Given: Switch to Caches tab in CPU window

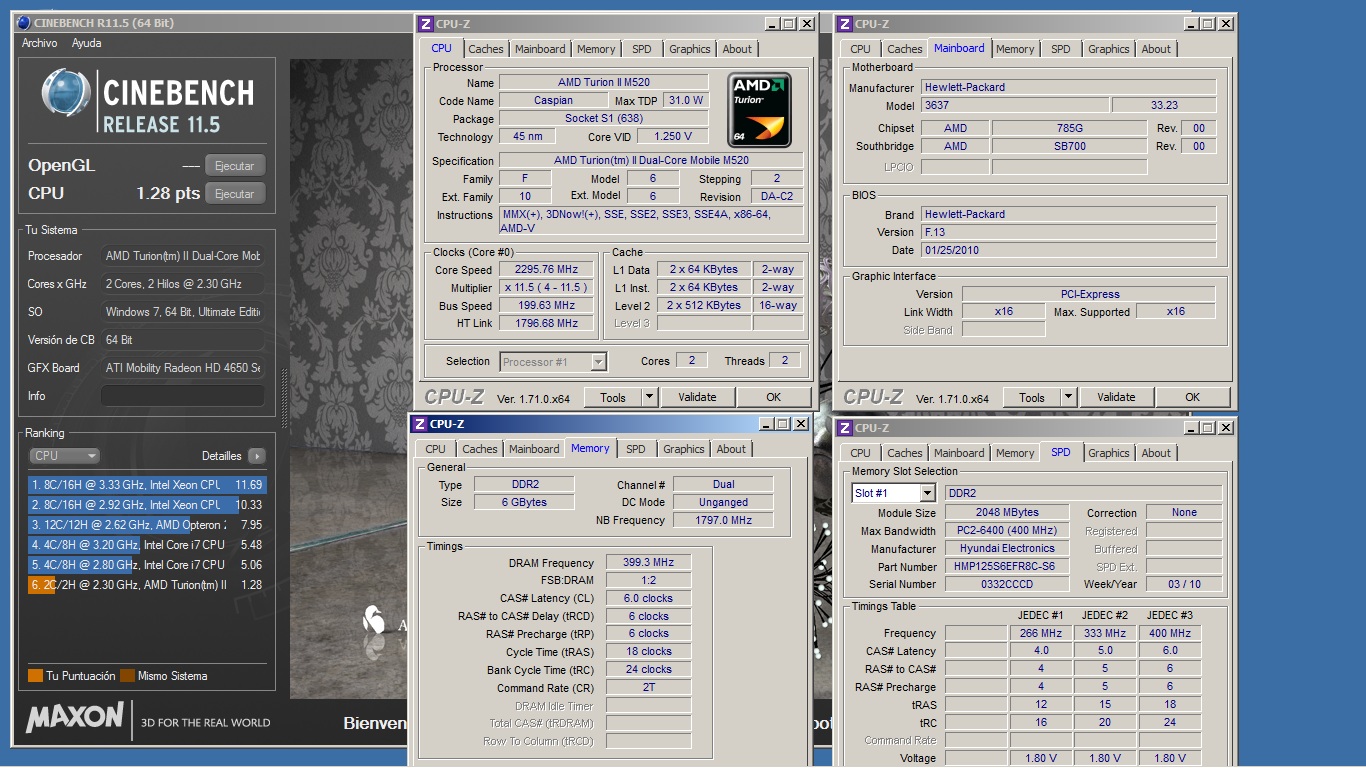Looking at the screenshot, I should (x=486, y=49).
